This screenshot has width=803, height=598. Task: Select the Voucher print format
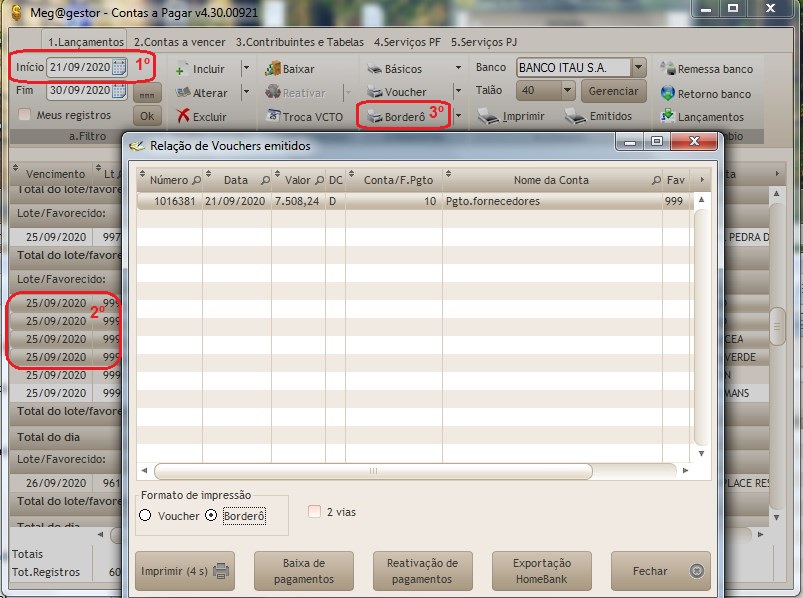146,516
